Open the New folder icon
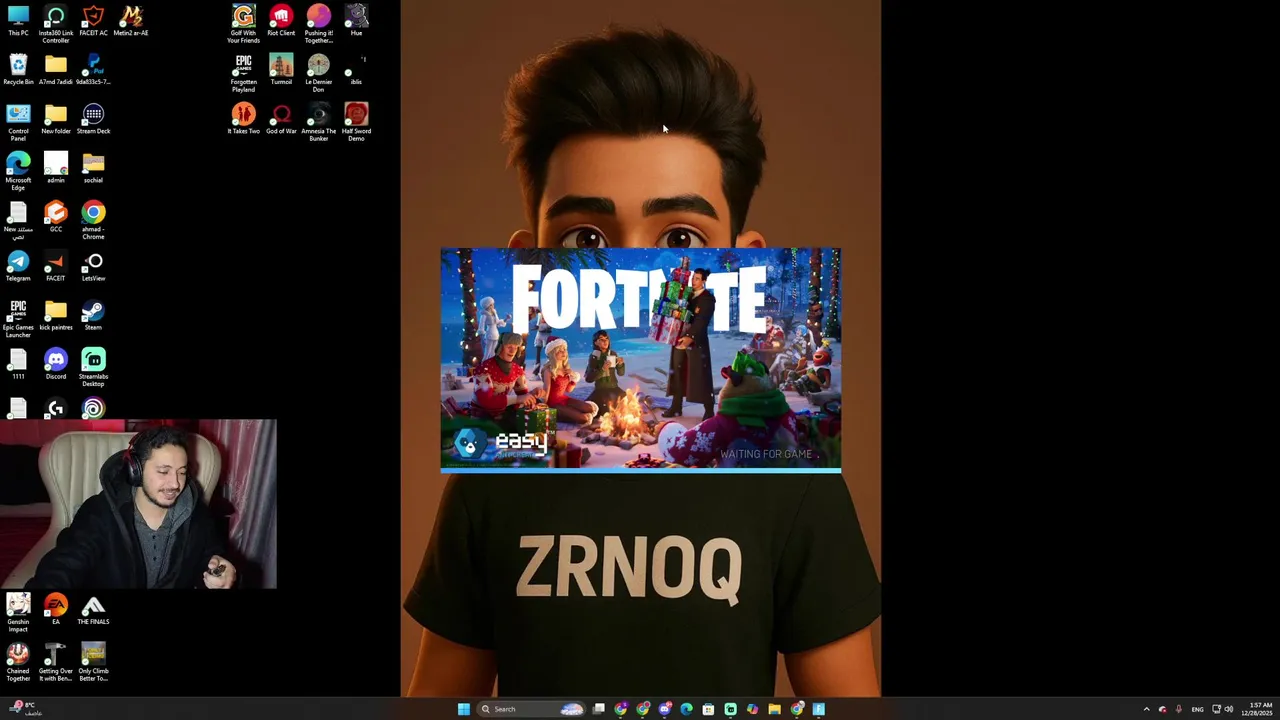This screenshot has height=720, width=1280. (x=56, y=119)
